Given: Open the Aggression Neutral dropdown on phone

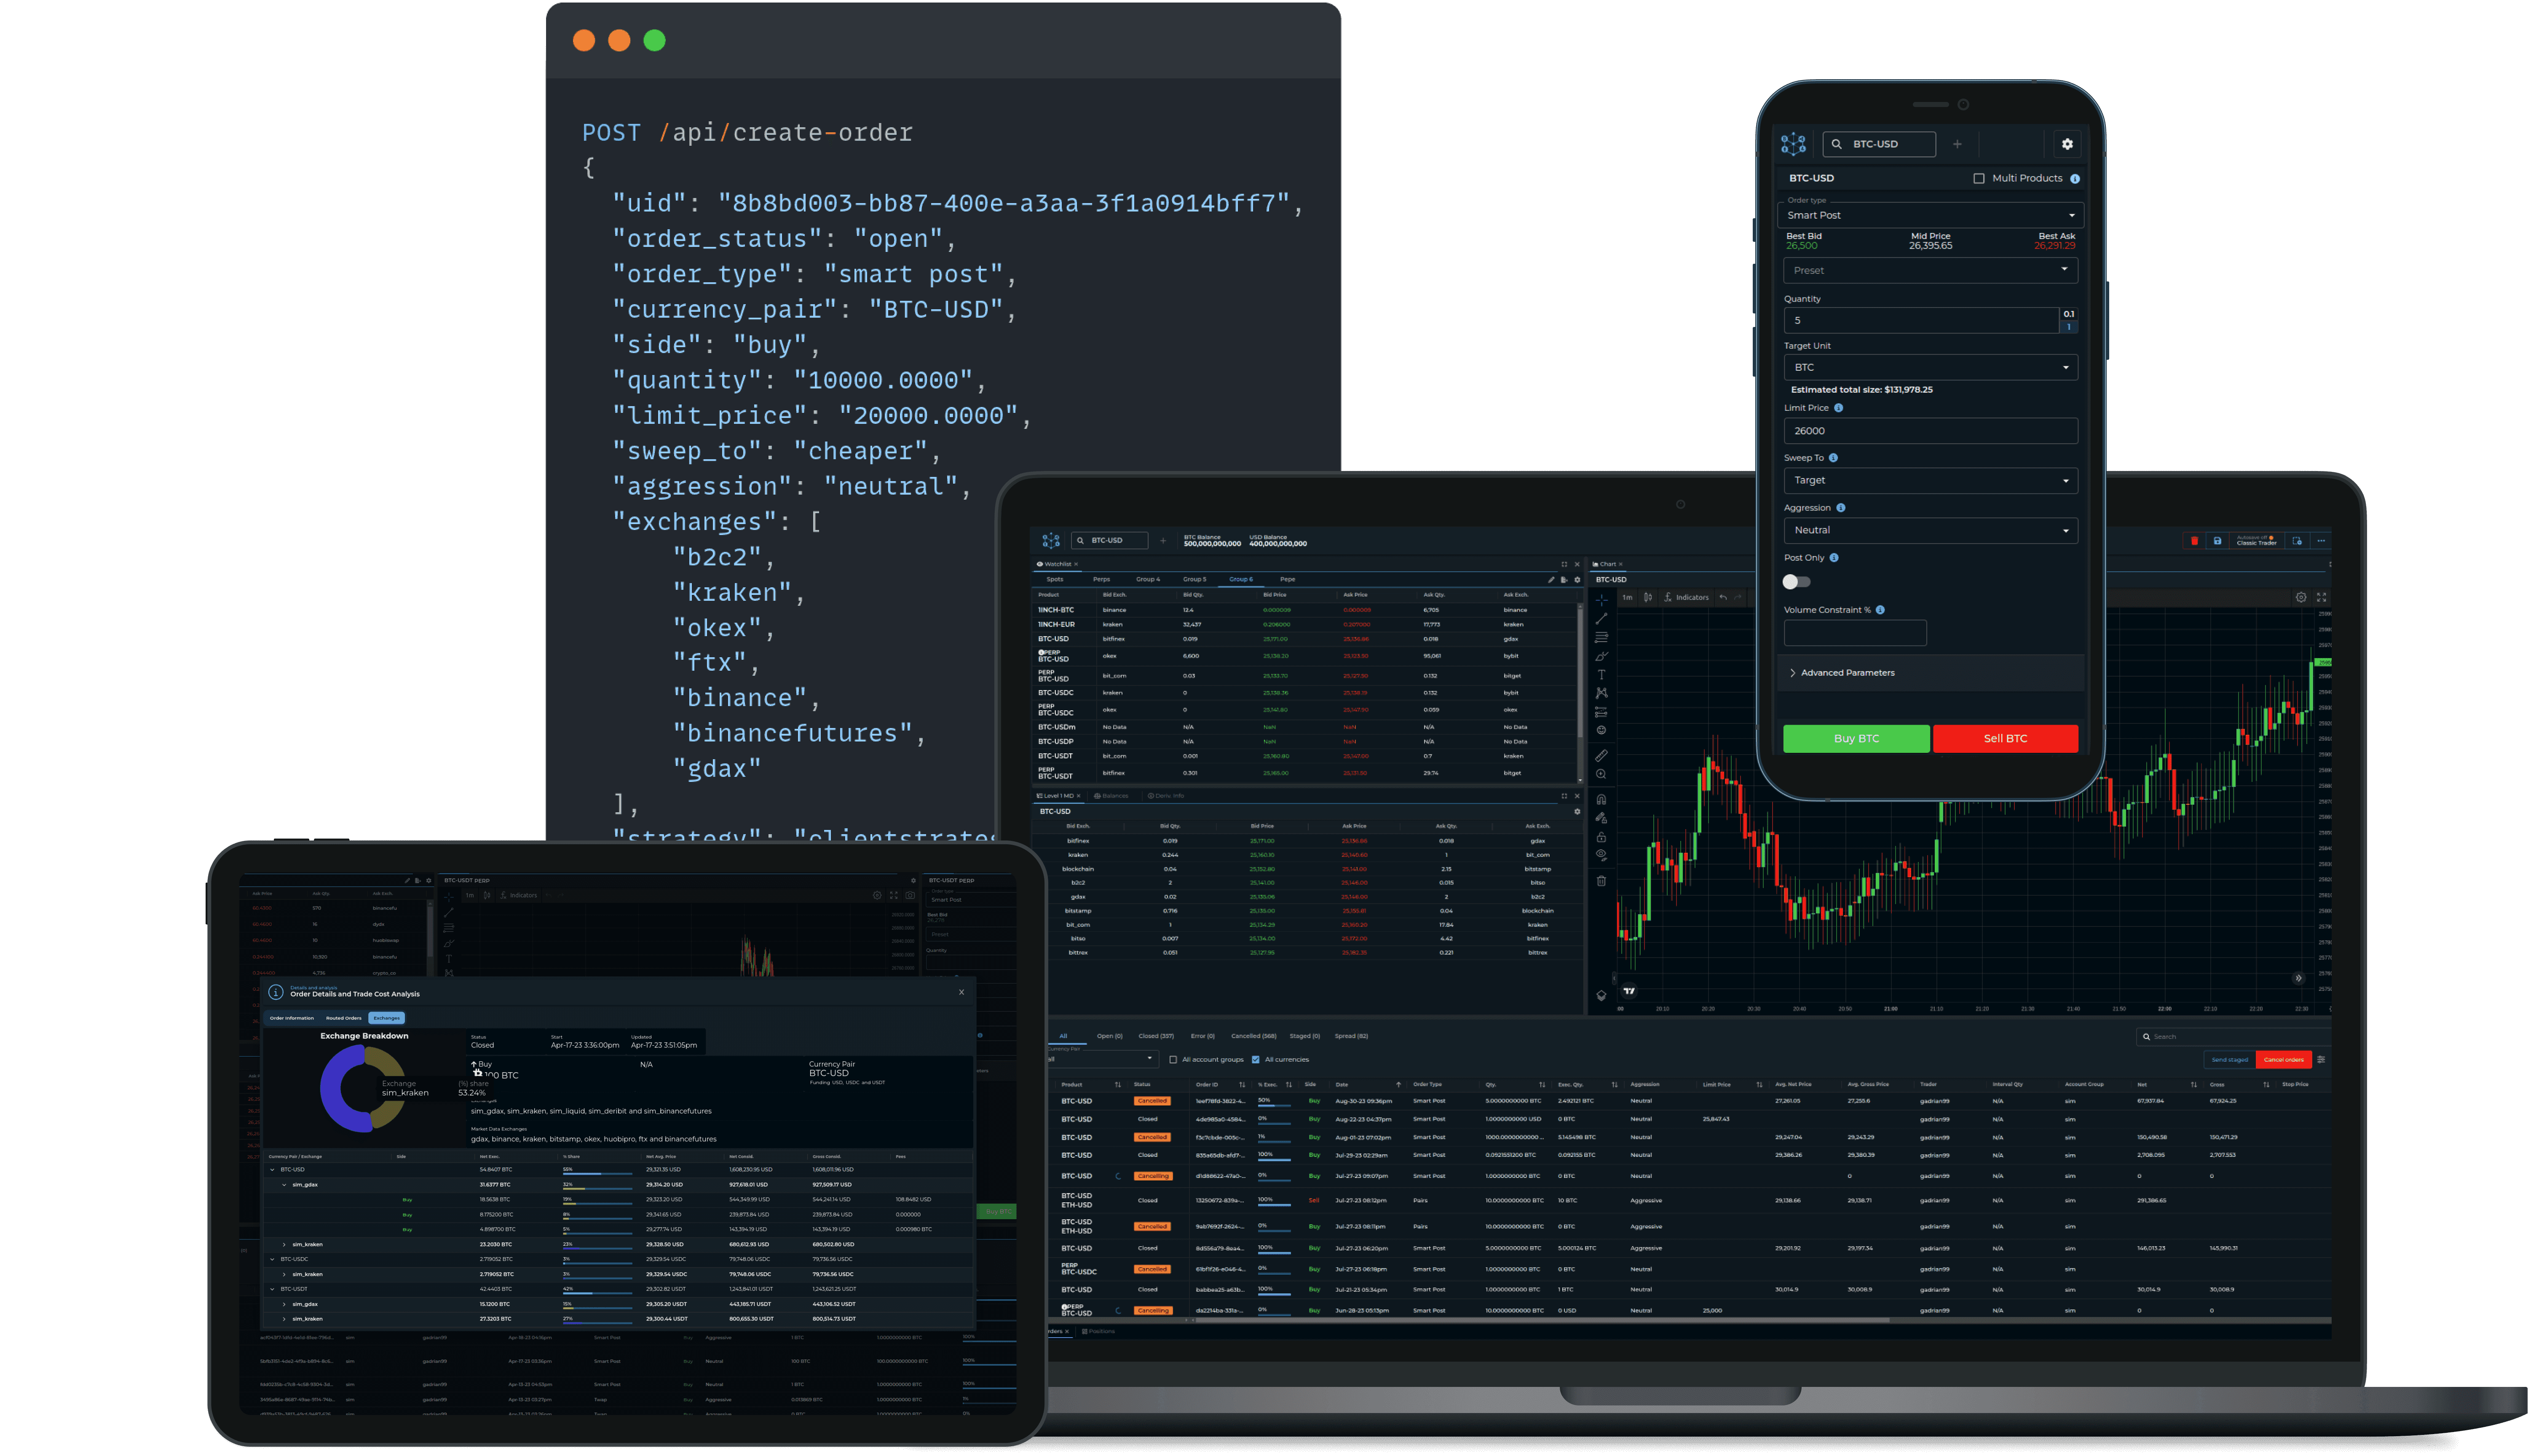Looking at the screenshot, I should point(1931,531).
